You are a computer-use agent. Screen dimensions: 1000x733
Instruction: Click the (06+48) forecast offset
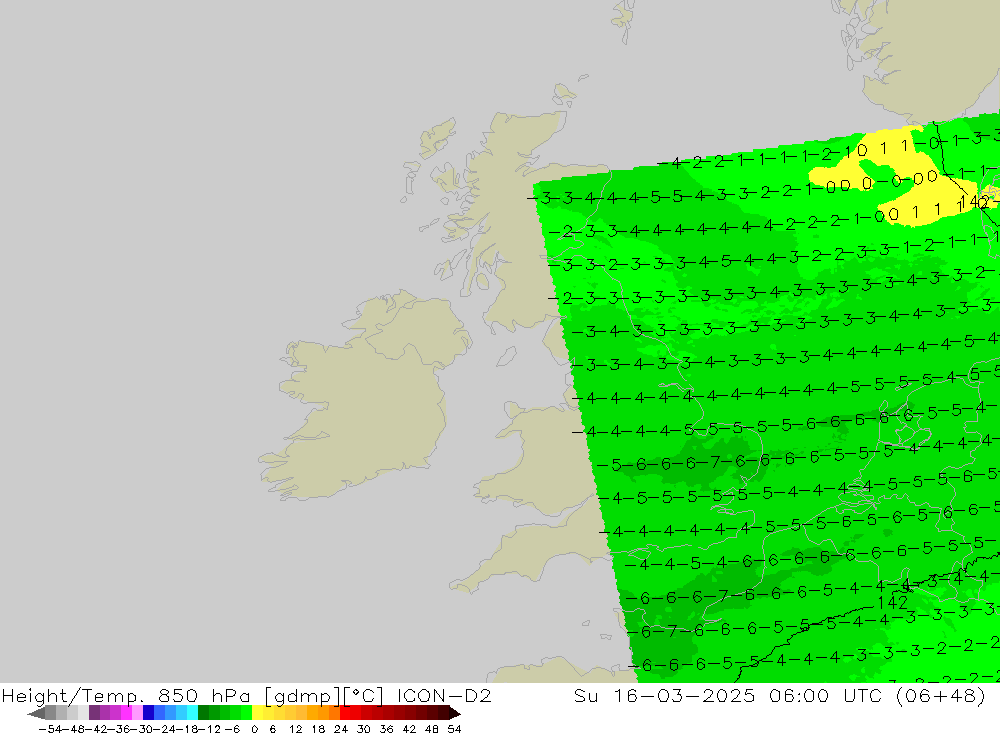(x=941, y=695)
